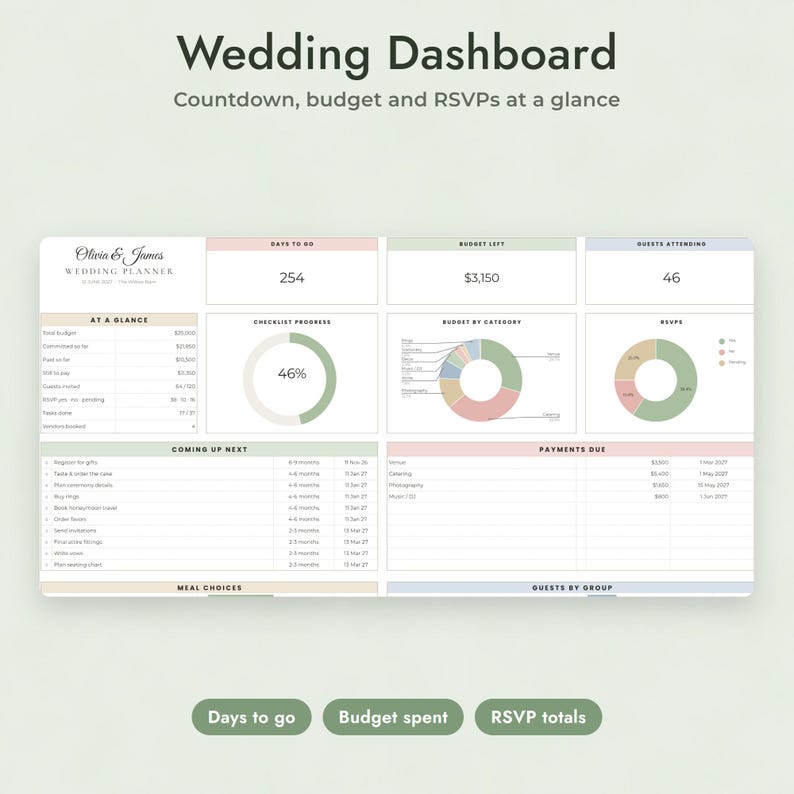Click the Checklist Progress heading

coord(292,322)
